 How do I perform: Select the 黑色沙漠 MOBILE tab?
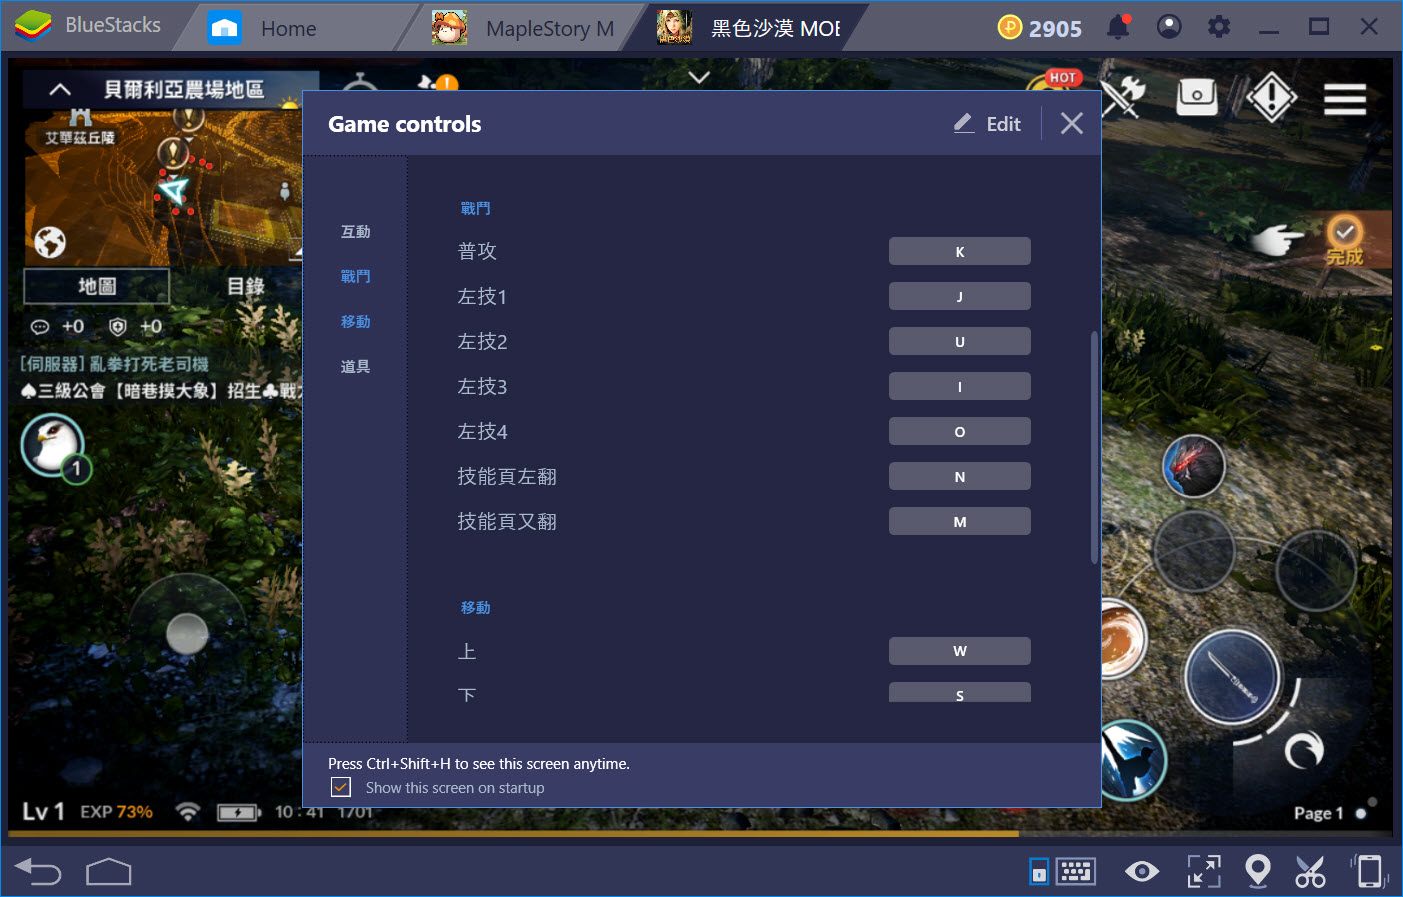pos(748,28)
